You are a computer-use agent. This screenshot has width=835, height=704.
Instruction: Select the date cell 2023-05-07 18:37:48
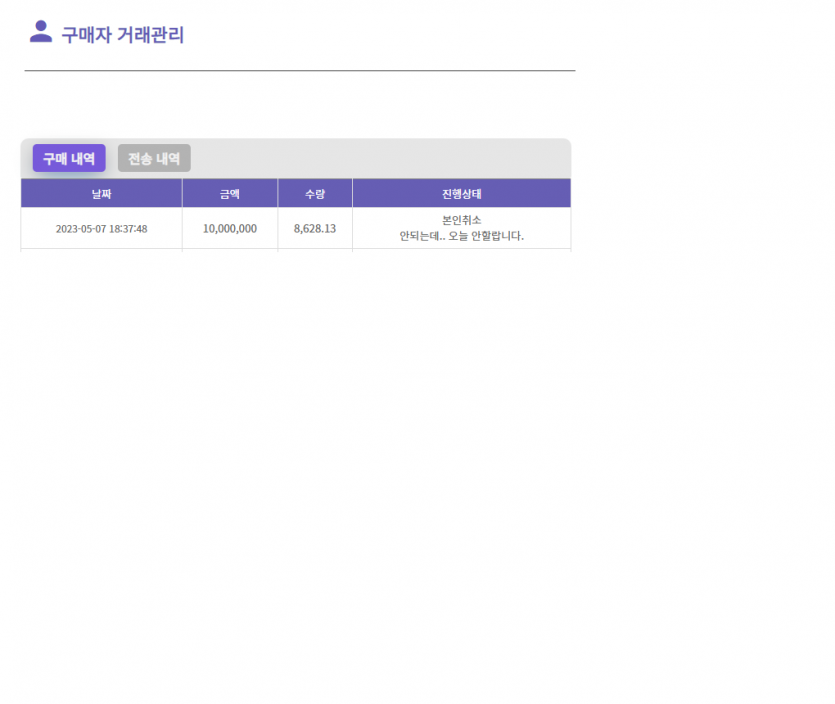pyautogui.click(x=101, y=229)
